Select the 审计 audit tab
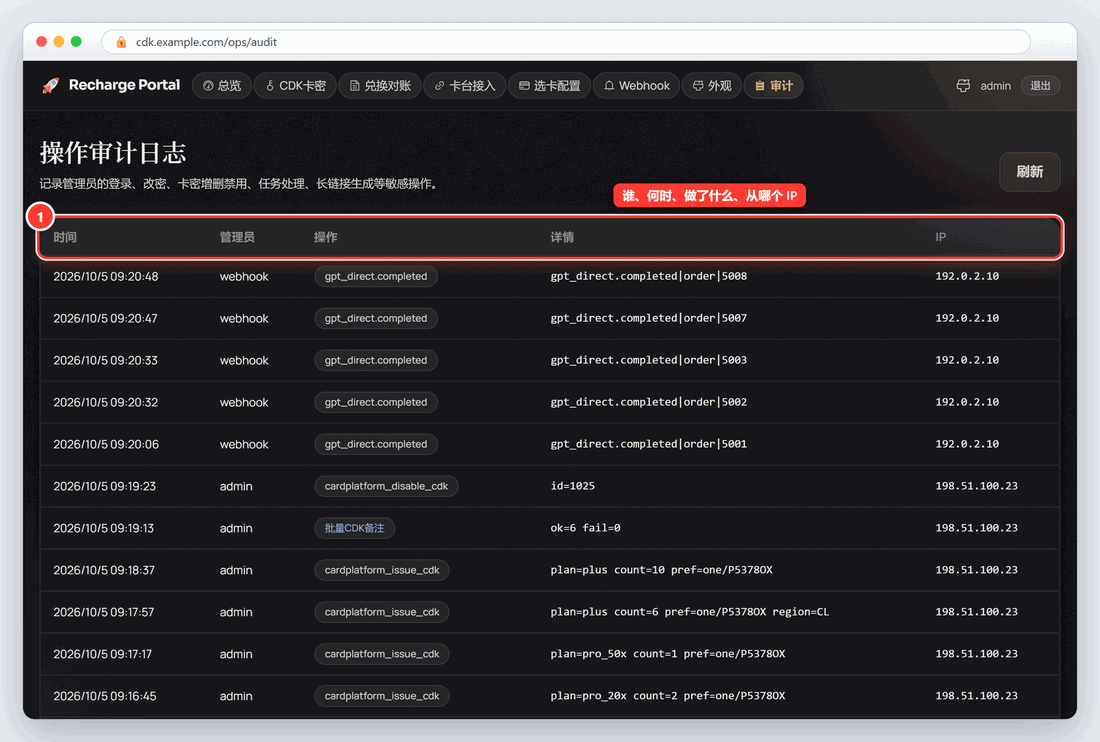The width and height of the screenshot is (1100, 742). (774, 86)
